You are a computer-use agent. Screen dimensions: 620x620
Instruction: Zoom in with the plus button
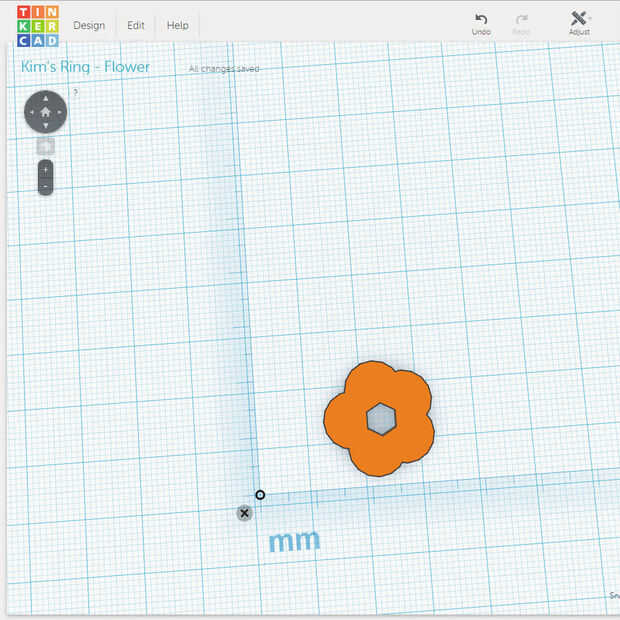[x=45, y=170]
